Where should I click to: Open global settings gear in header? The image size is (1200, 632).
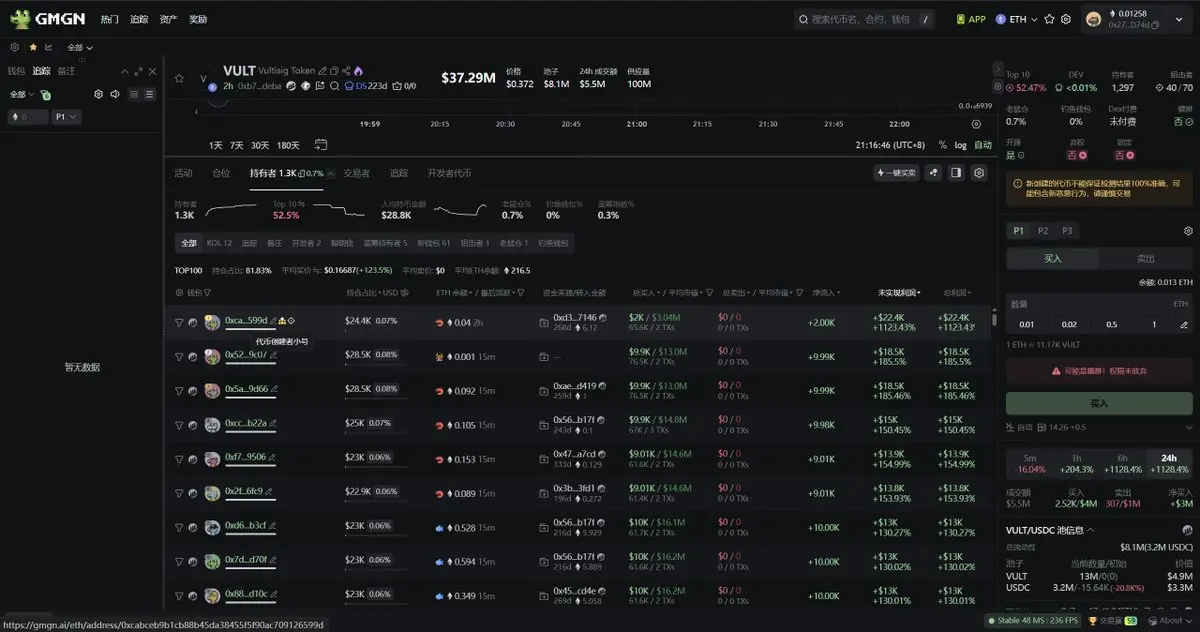(1066, 19)
